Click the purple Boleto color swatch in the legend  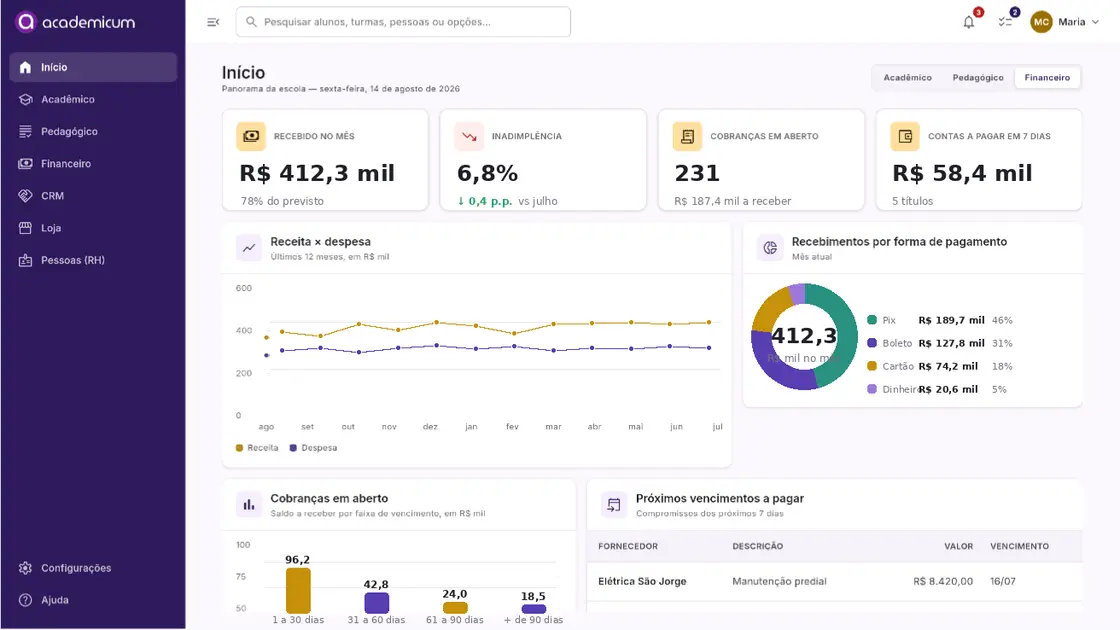(x=872, y=343)
